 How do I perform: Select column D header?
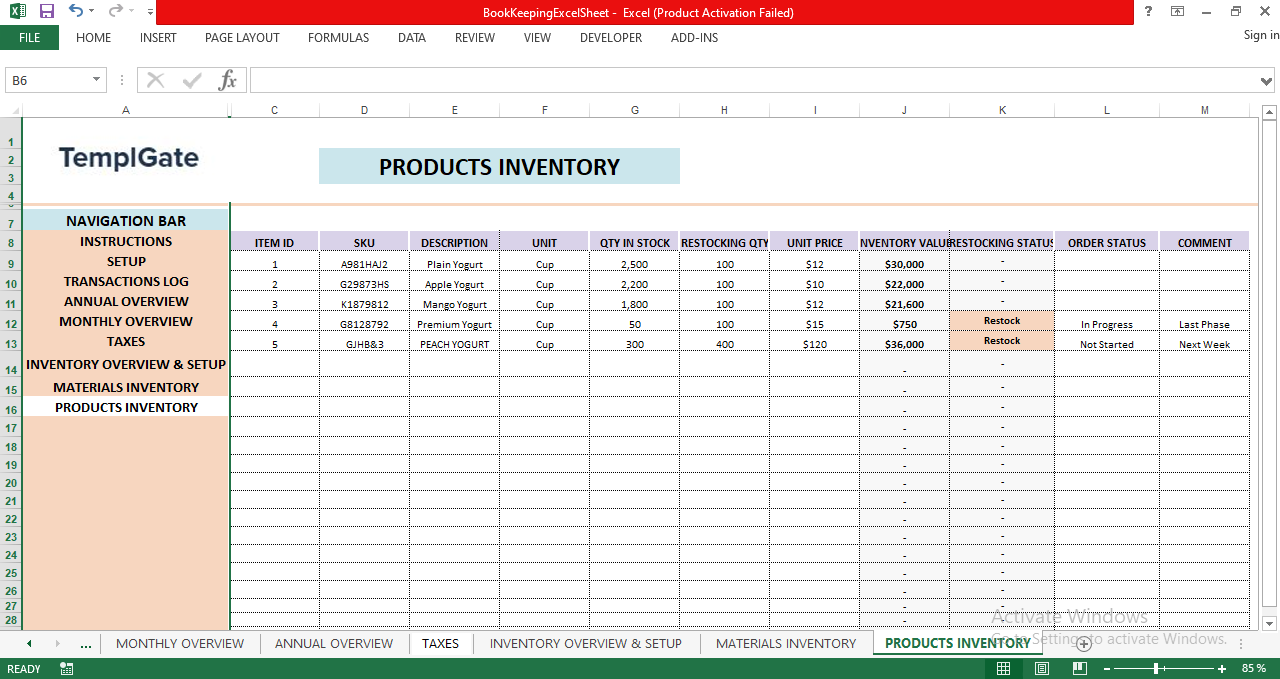pyautogui.click(x=364, y=110)
